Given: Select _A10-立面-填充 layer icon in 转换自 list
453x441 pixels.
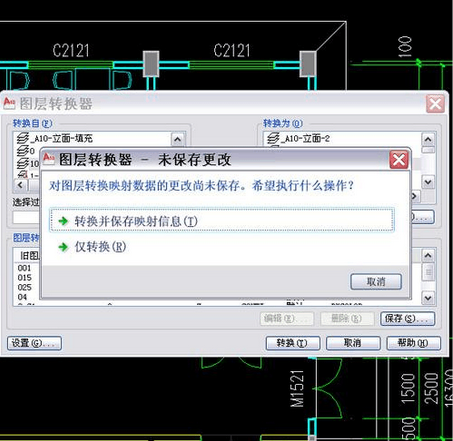Looking at the screenshot, I should 23,138.
